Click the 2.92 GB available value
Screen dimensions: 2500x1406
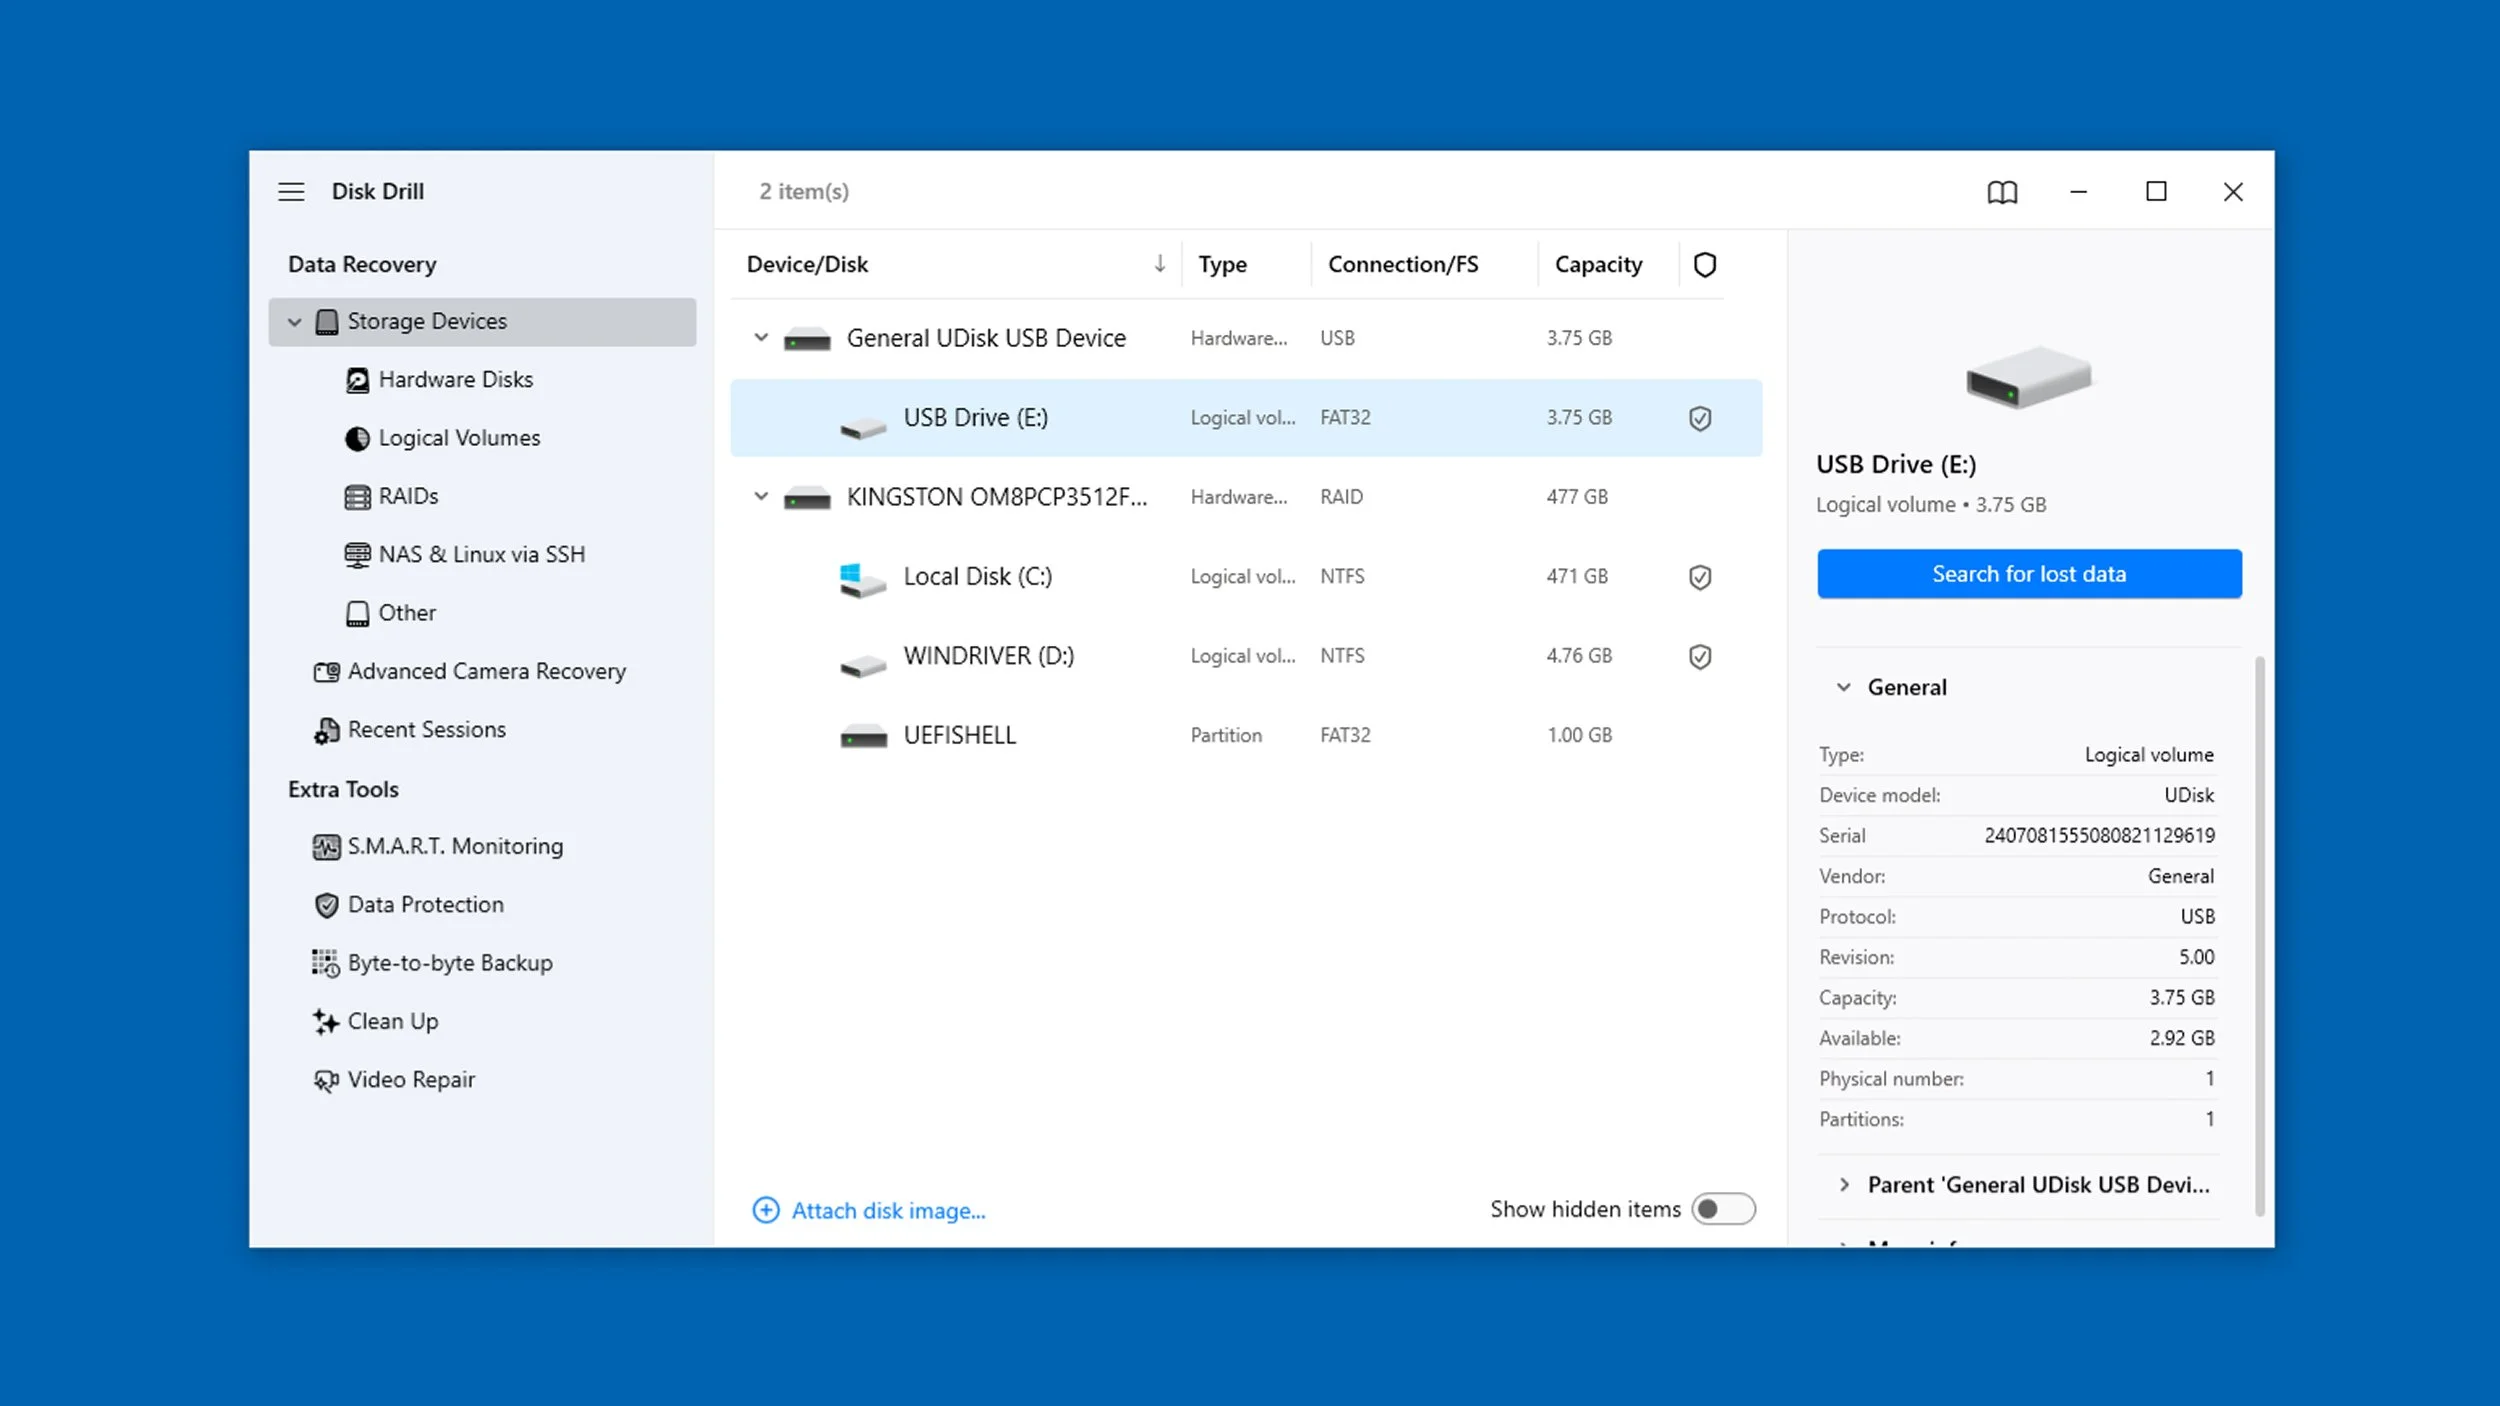[2182, 1039]
